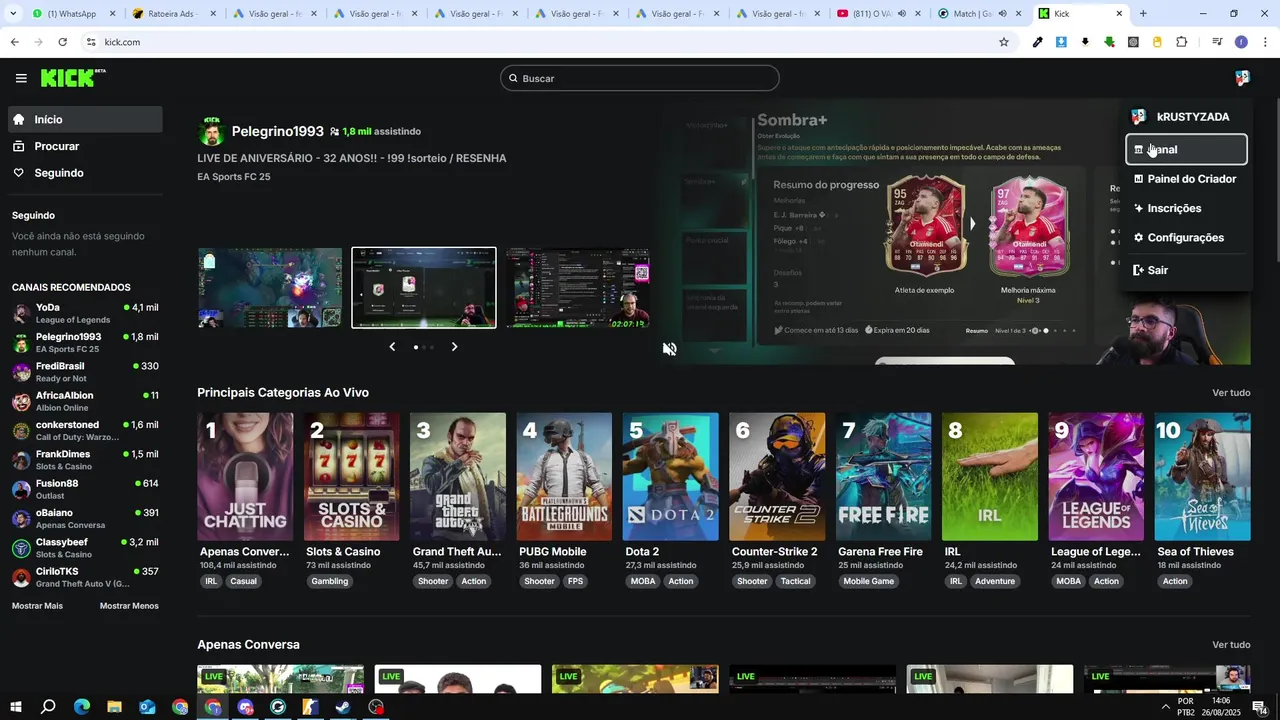This screenshot has width=1280, height=720.
Task: Click Sair to log out
Action: pyautogui.click(x=1186, y=270)
